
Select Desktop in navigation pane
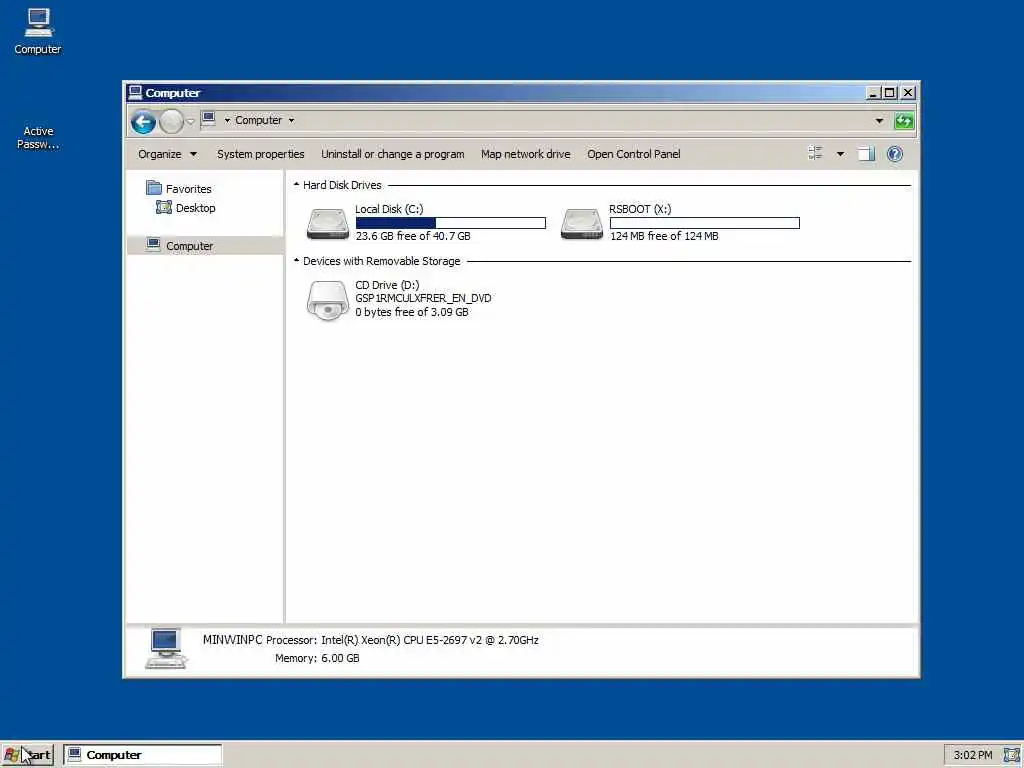click(186, 208)
